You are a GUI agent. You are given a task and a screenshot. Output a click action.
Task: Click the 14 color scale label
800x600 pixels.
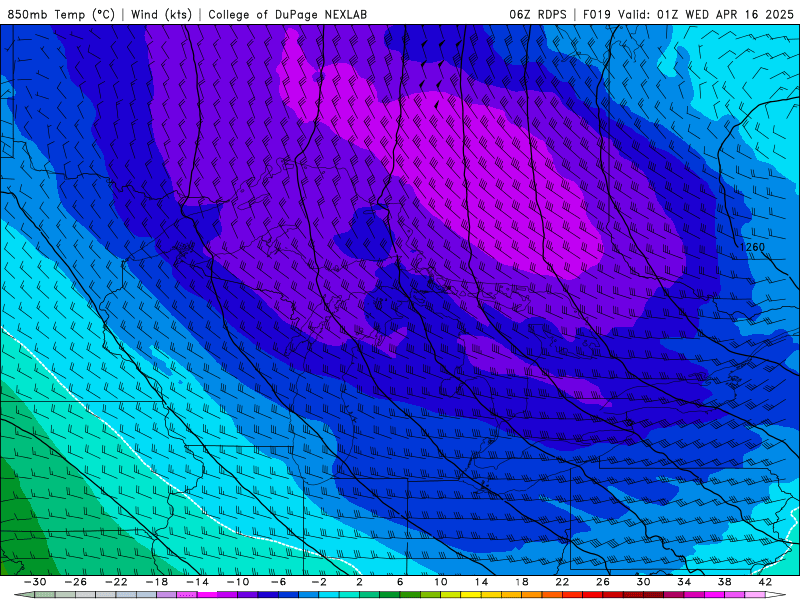481,582
